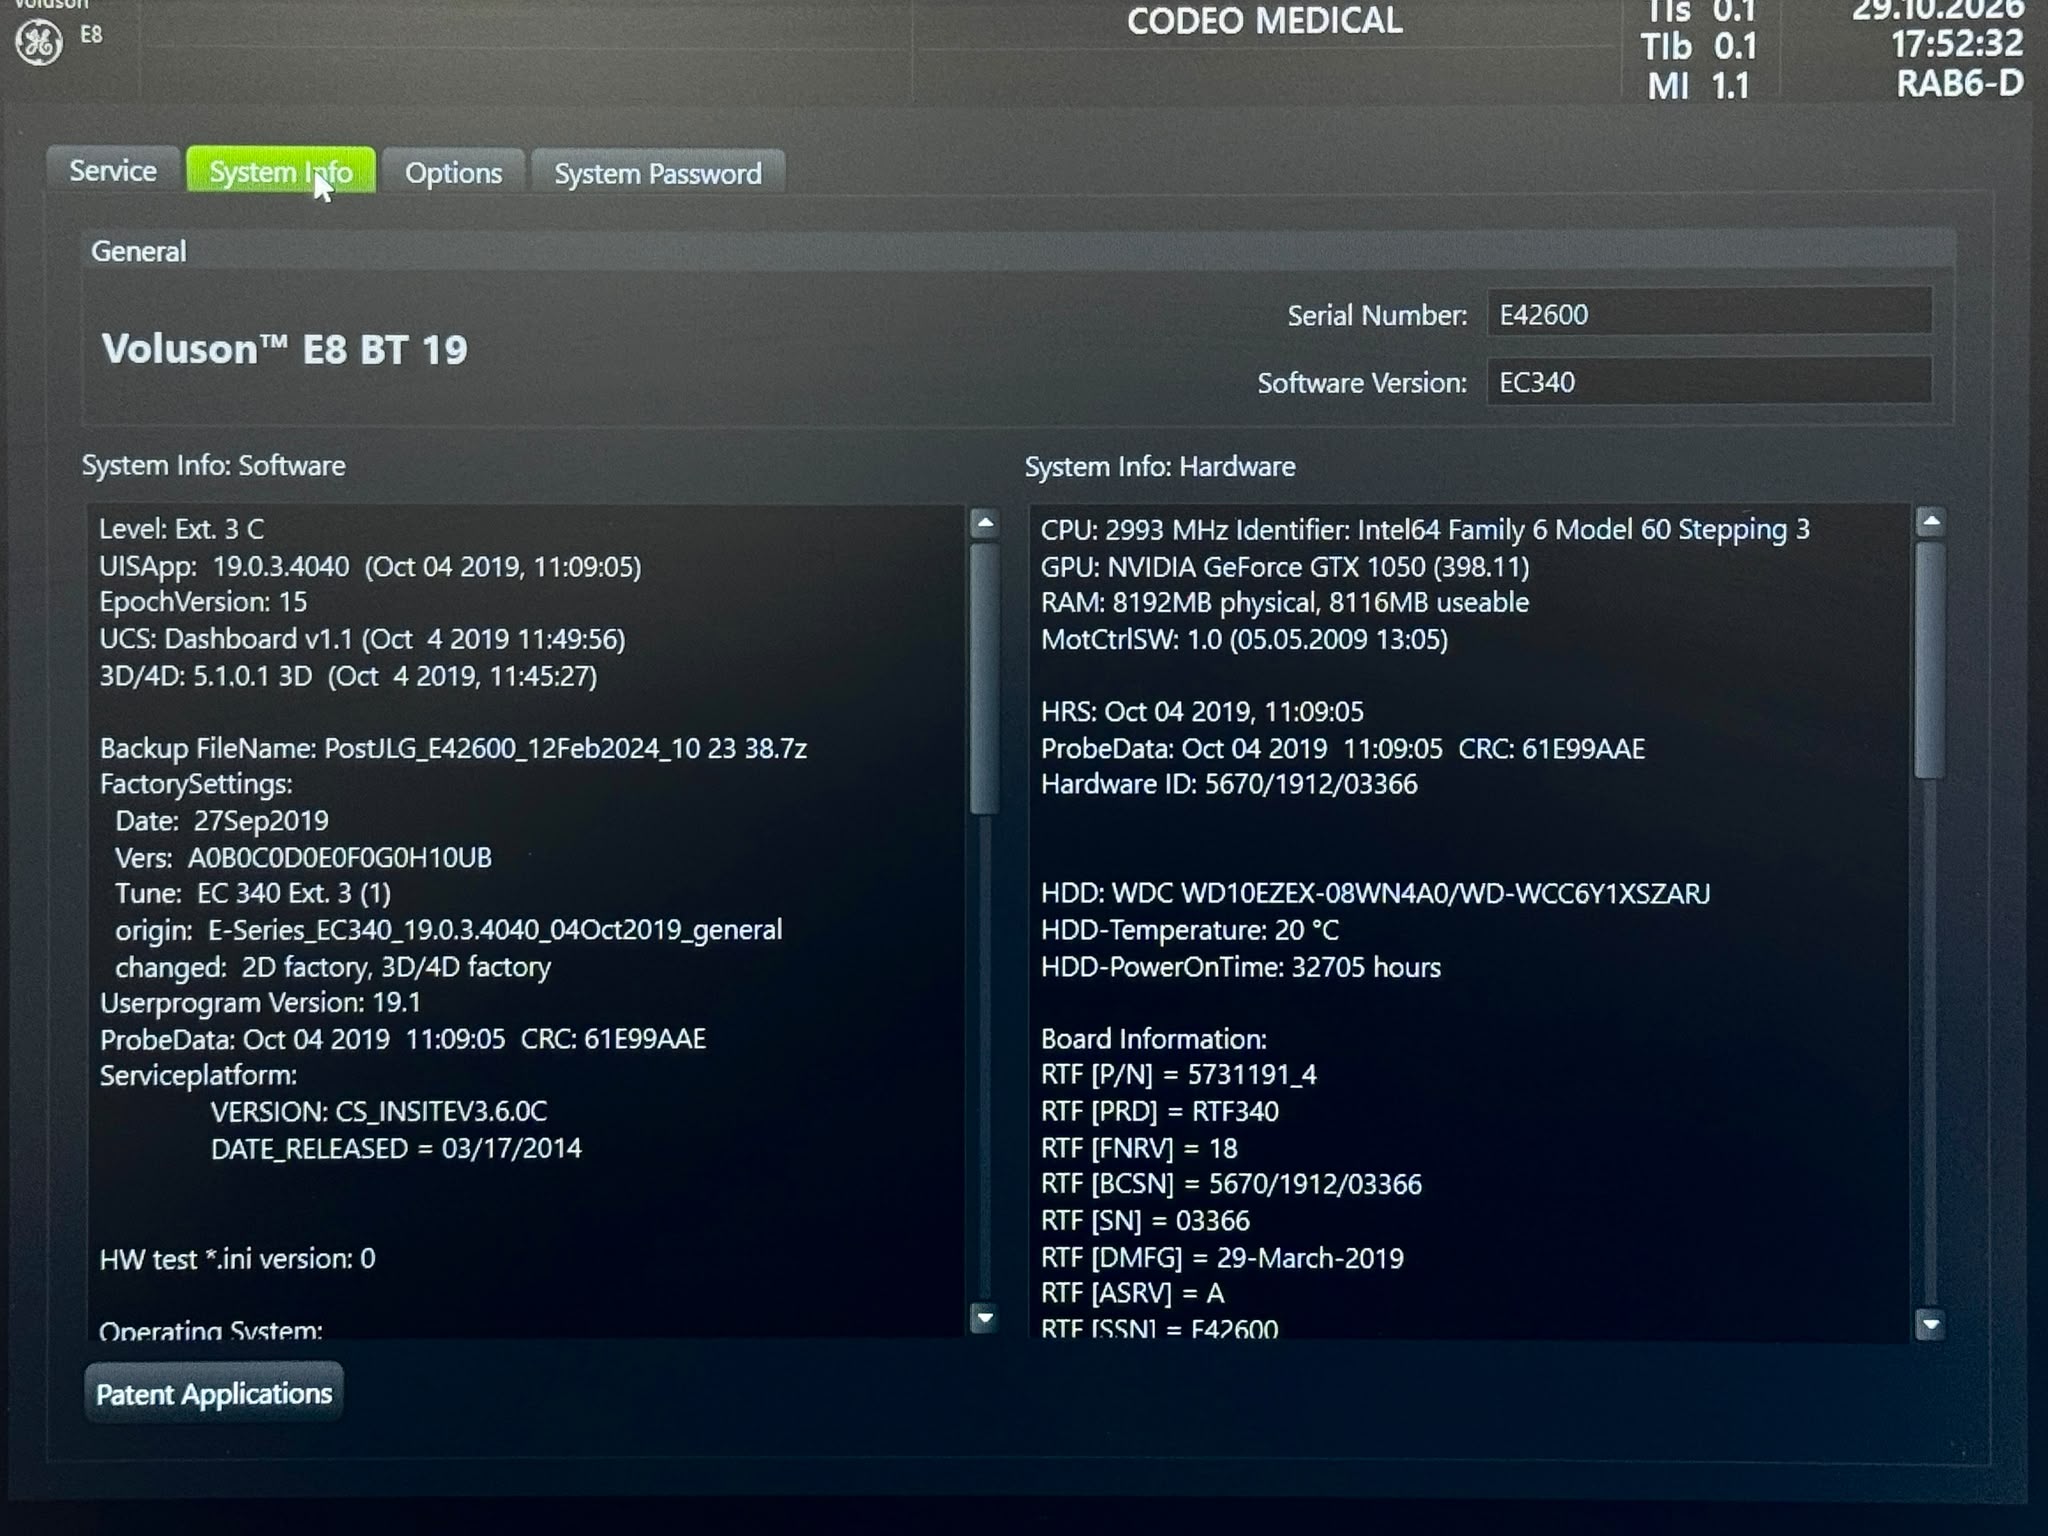The image size is (2048, 1536).
Task: Click the 'origin: E-Series_EC340' line
Action: [x=449, y=930]
